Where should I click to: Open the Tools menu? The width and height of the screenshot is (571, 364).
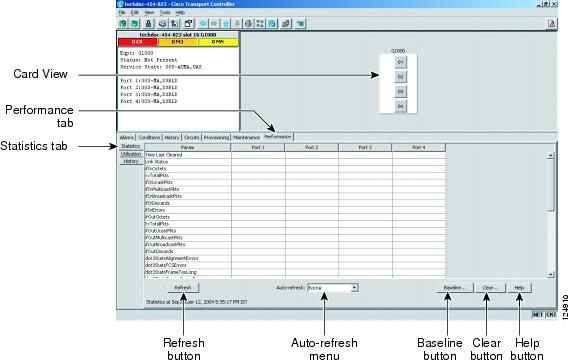point(165,12)
